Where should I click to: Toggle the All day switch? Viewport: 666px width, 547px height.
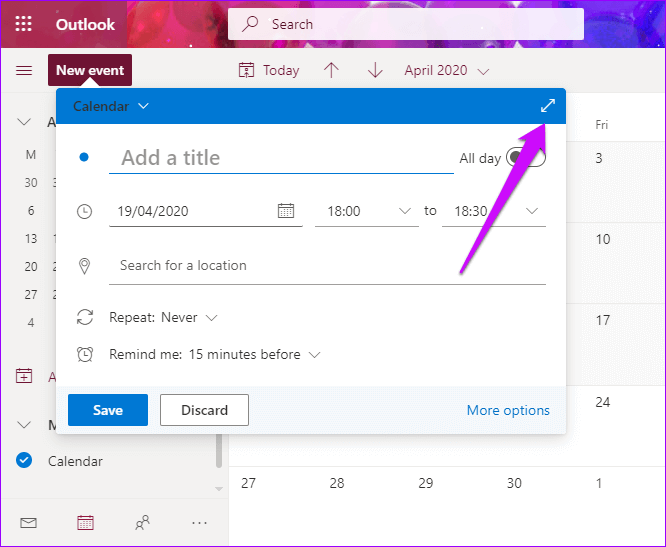[x=526, y=158]
